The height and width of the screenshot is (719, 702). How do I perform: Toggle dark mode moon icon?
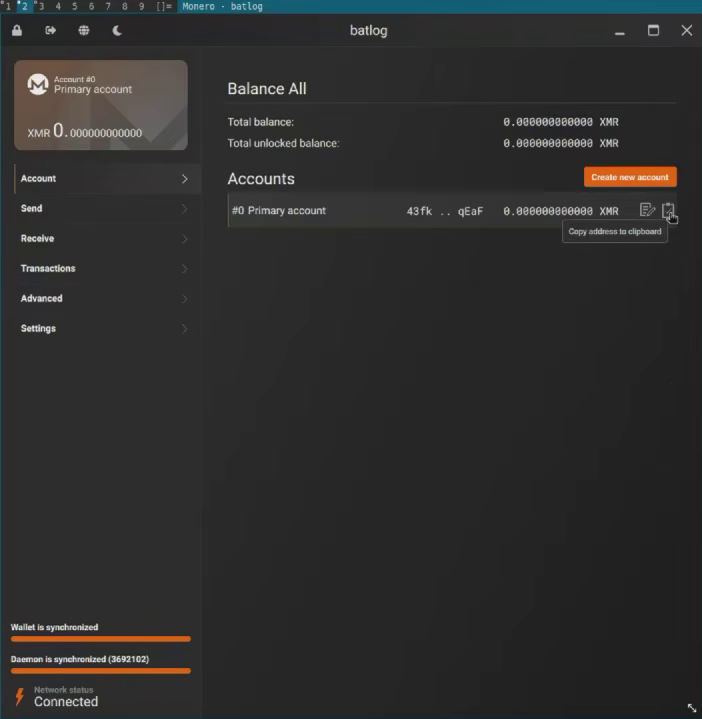click(x=117, y=31)
